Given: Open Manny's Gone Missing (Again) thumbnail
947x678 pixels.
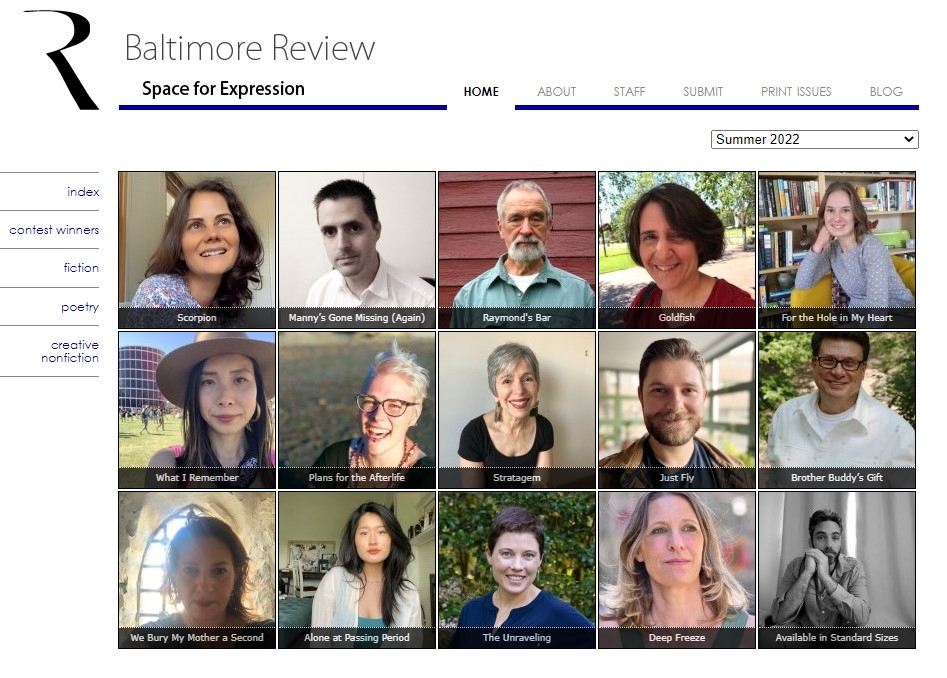Looking at the screenshot, I should [357, 250].
